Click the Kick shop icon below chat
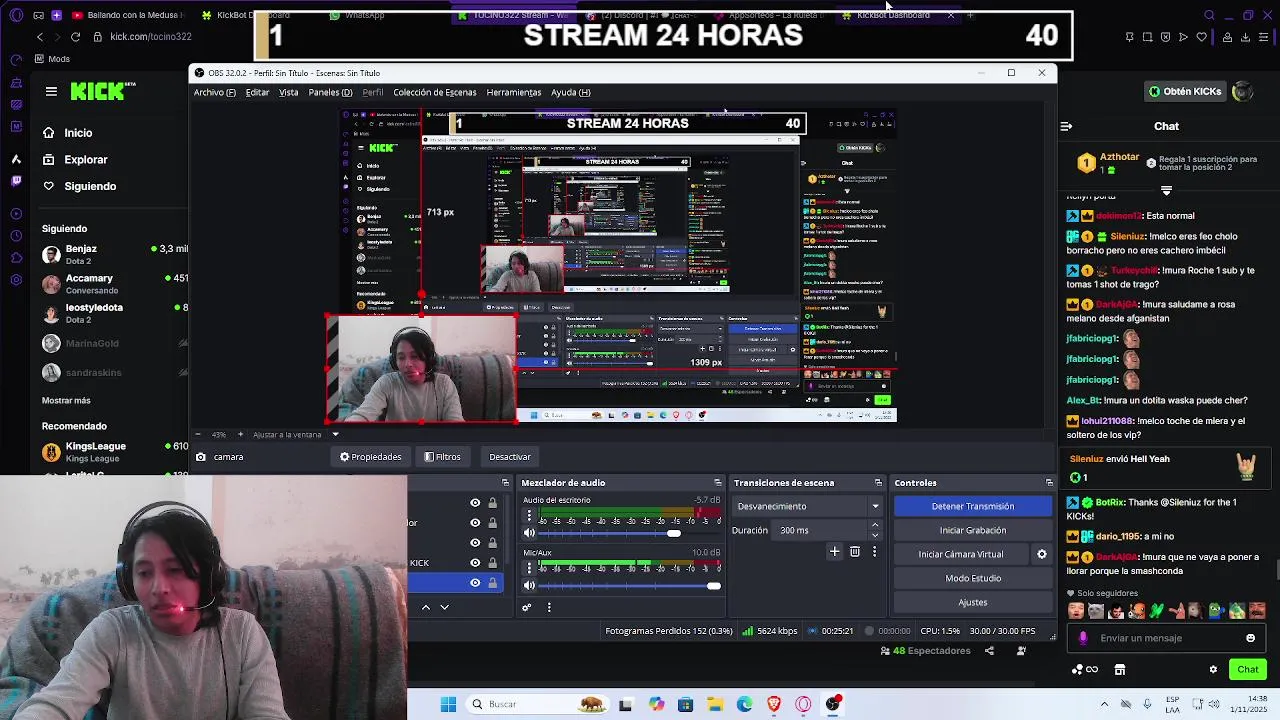Image resolution: width=1280 pixels, height=720 pixels. [x=1120, y=669]
